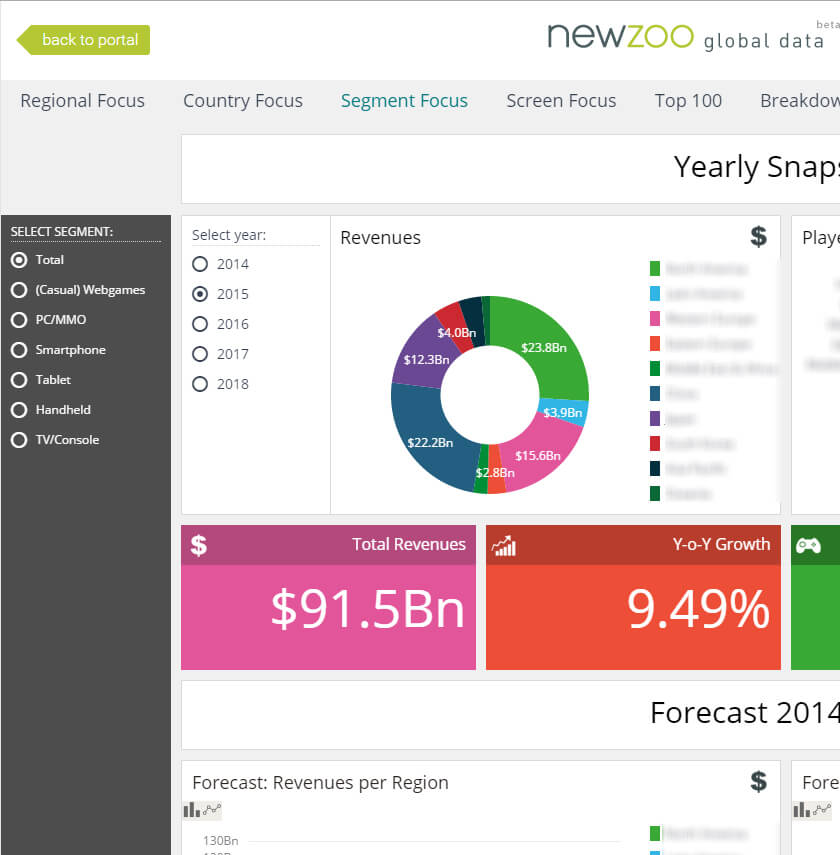Go to the Top 100 tab

click(x=688, y=101)
